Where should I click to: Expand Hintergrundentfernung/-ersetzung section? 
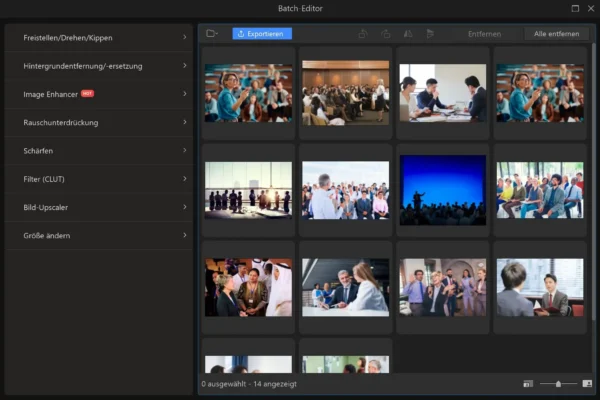pos(98,66)
